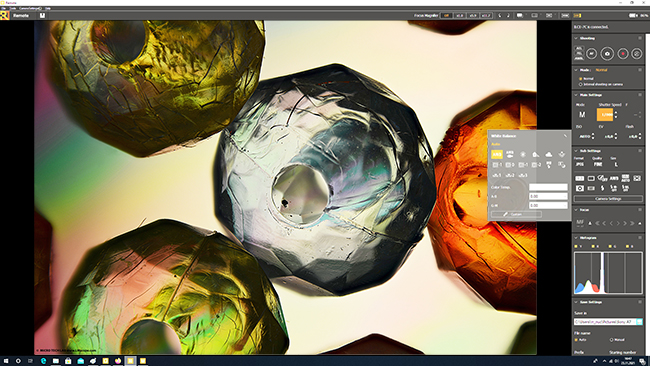Choose the Cloudy white balance preset

548,154
